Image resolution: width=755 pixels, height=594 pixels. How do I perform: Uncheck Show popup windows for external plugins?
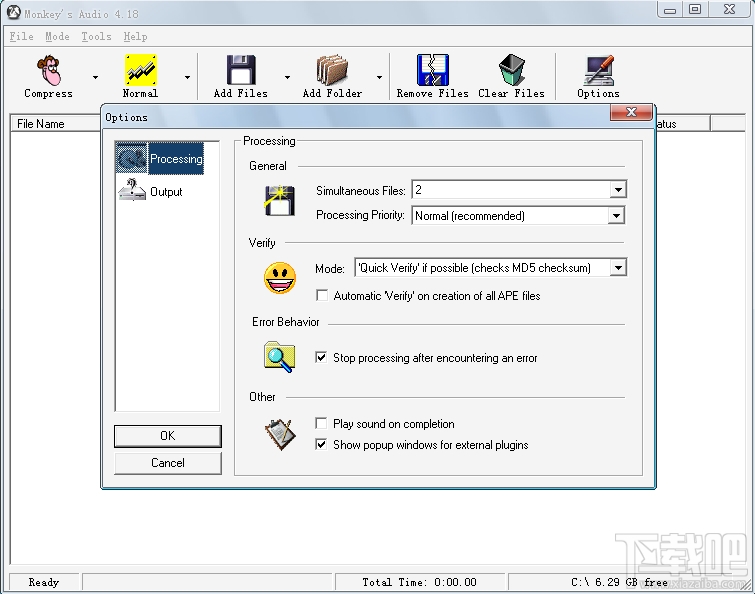click(x=321, y=444)
